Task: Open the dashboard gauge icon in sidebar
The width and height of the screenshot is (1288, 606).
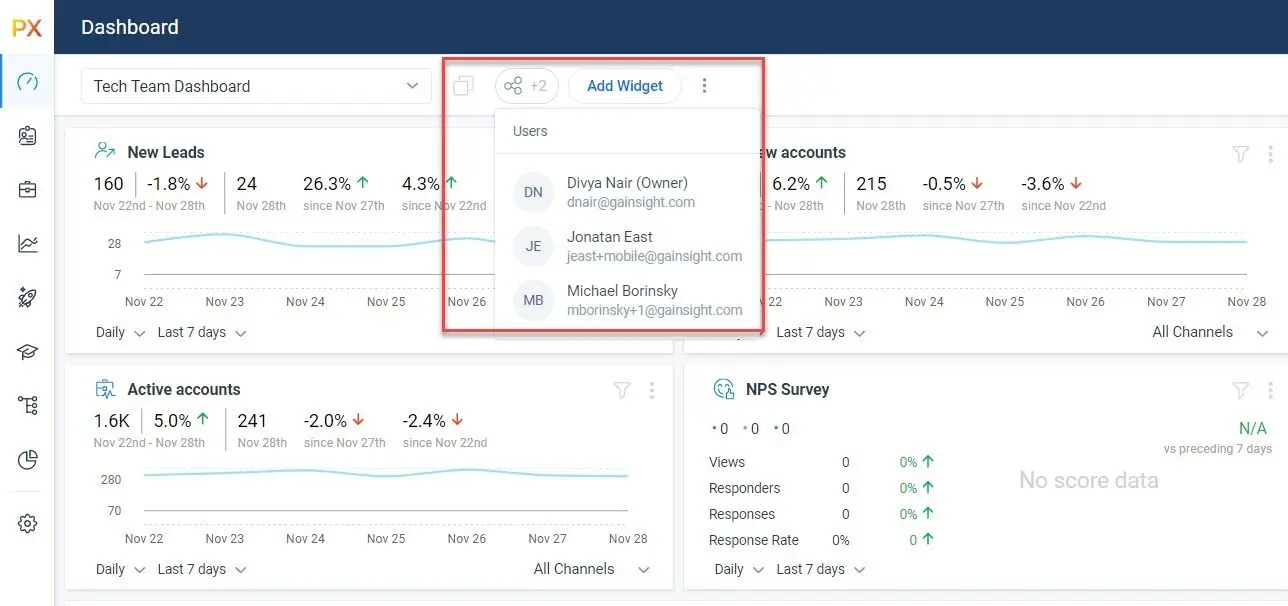Action: coord(27,82)
